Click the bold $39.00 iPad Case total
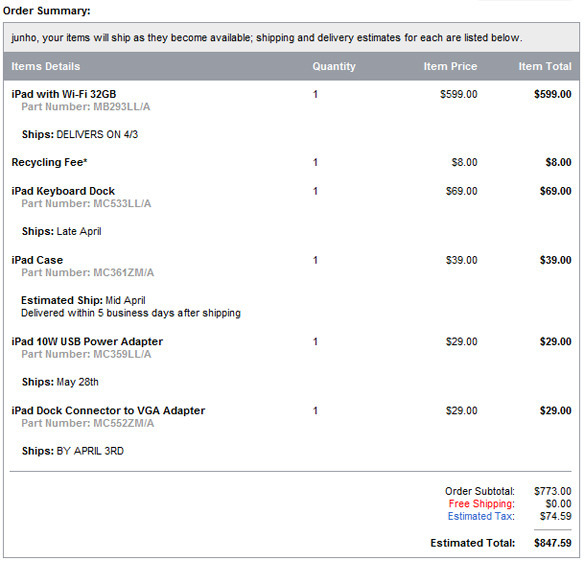This screenshot has height=561, width=584. (556, 260)
